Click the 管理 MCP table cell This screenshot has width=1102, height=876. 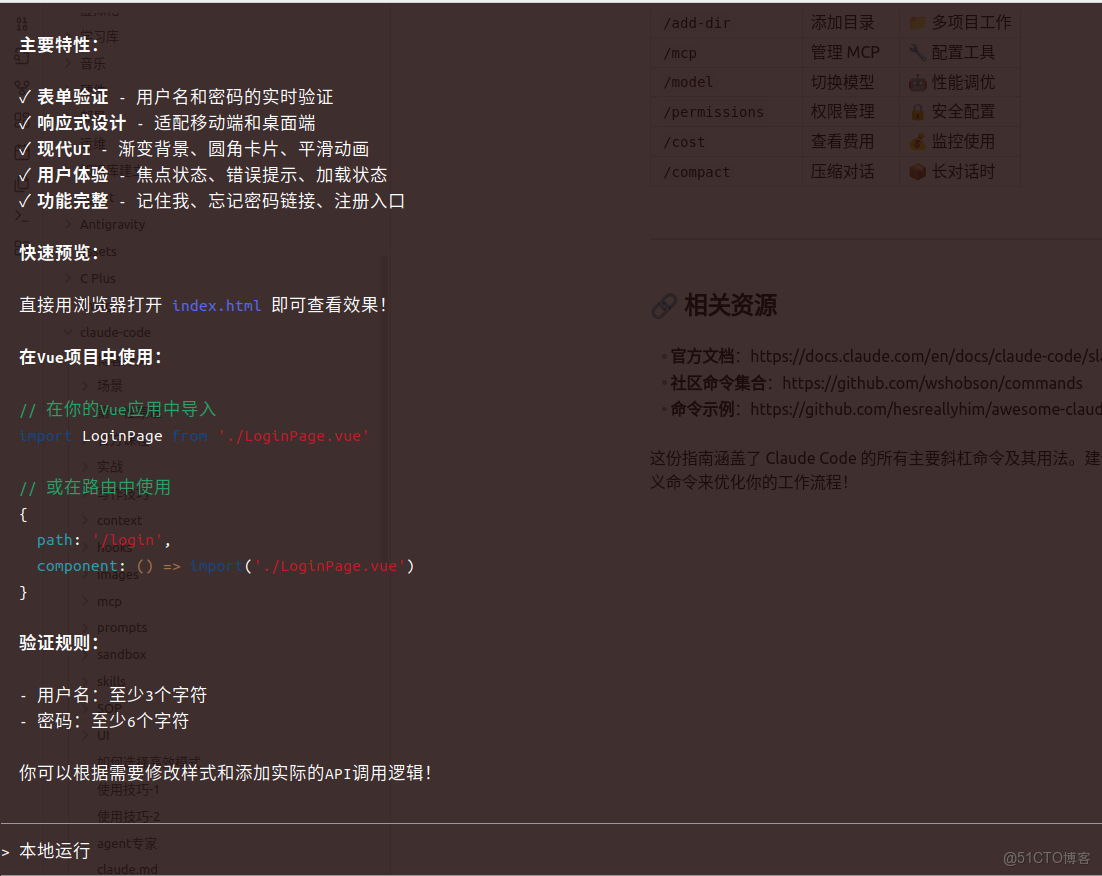click(850, 53)
